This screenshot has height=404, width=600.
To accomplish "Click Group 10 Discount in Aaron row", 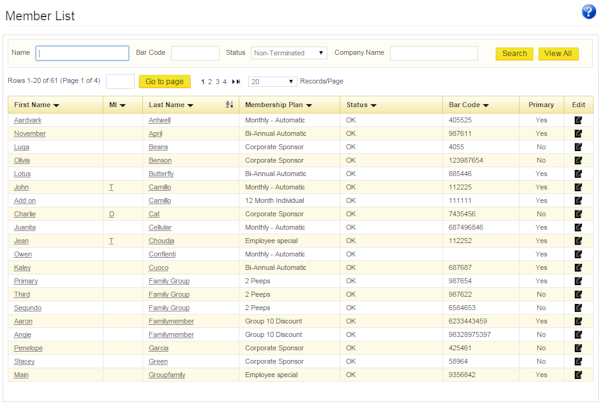I will (273, 321).
